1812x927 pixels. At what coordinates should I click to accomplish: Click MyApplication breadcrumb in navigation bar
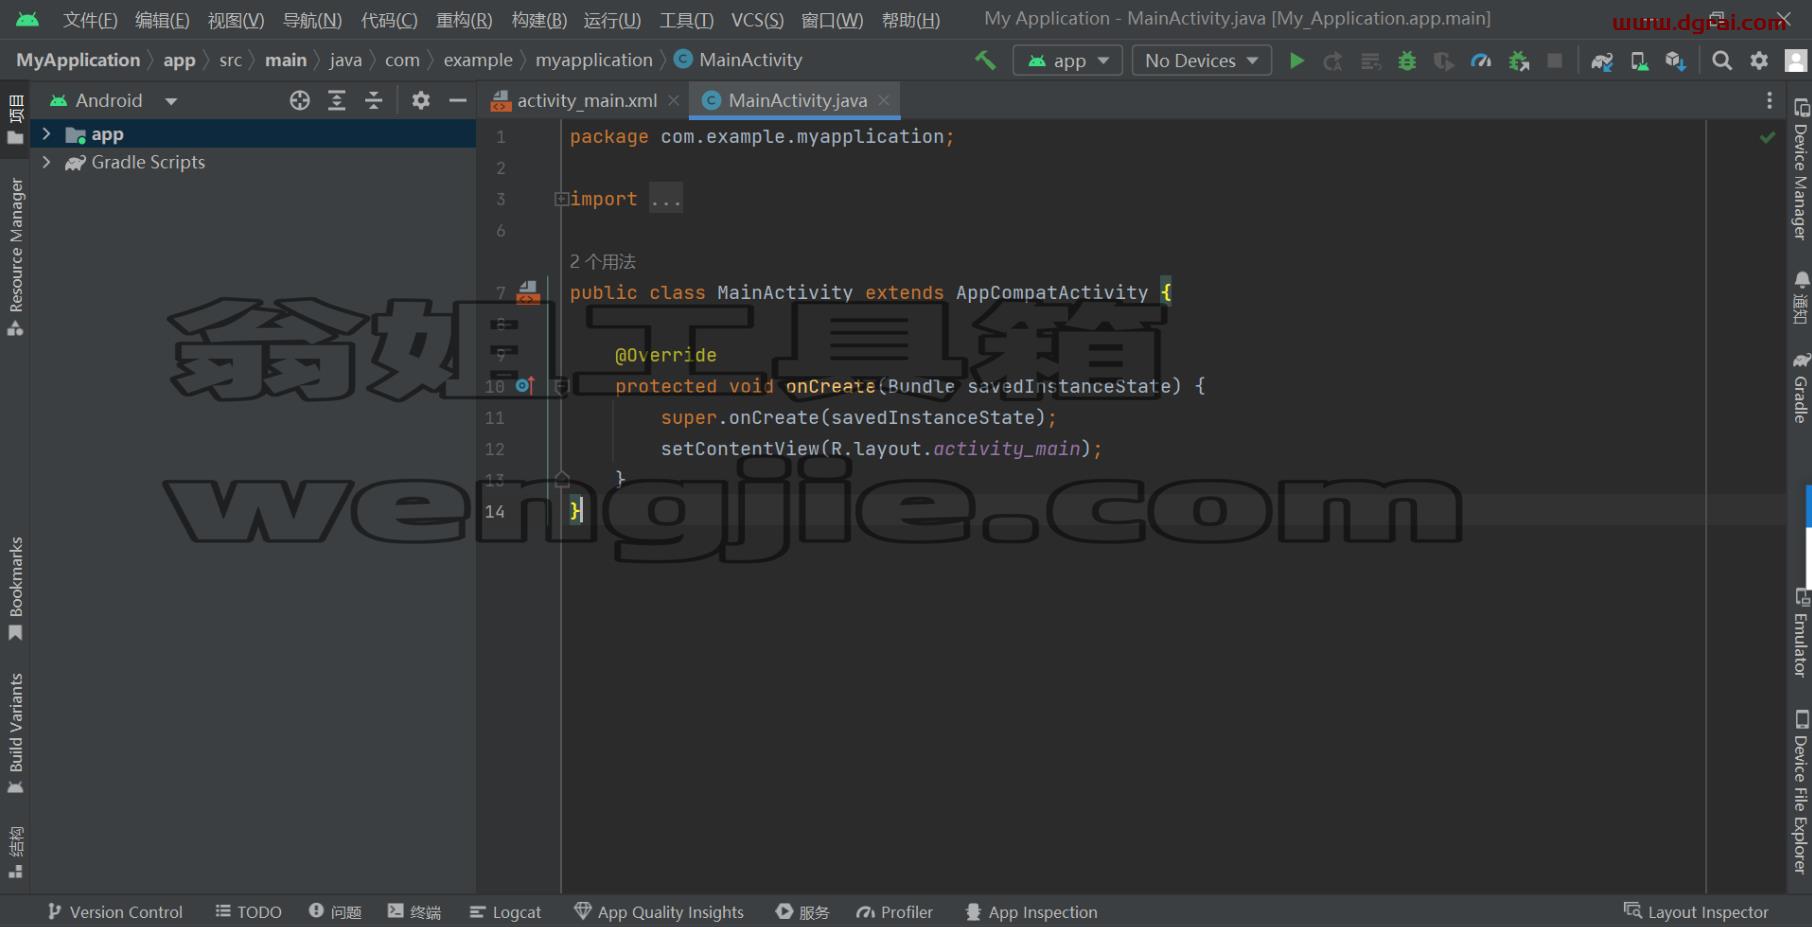(78, 60)
